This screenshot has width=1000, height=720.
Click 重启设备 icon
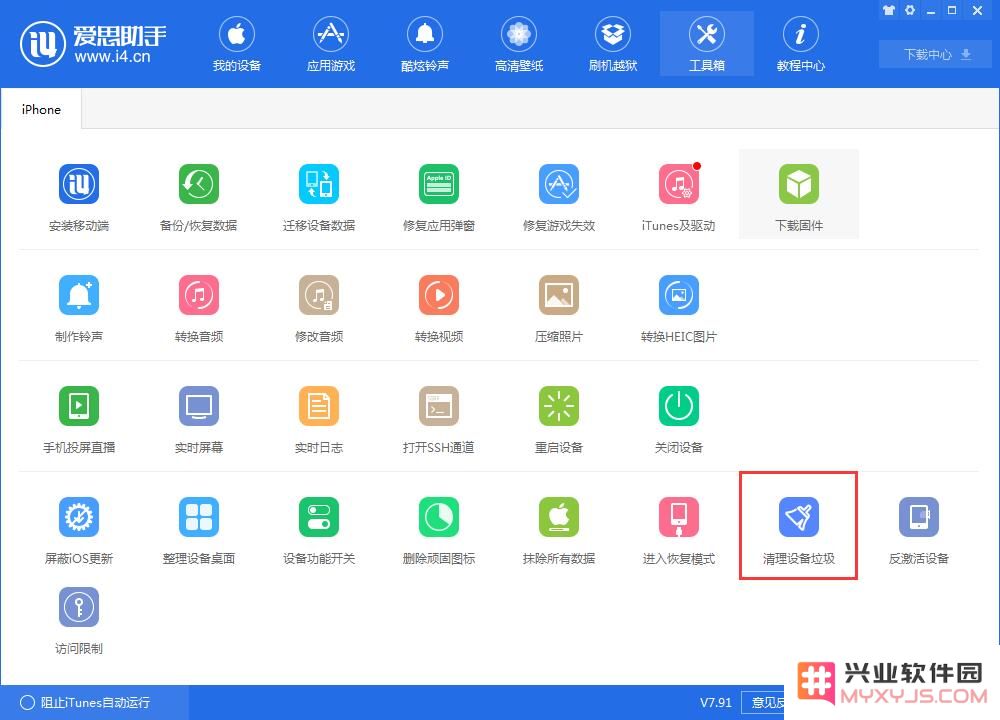click(559, 406)
